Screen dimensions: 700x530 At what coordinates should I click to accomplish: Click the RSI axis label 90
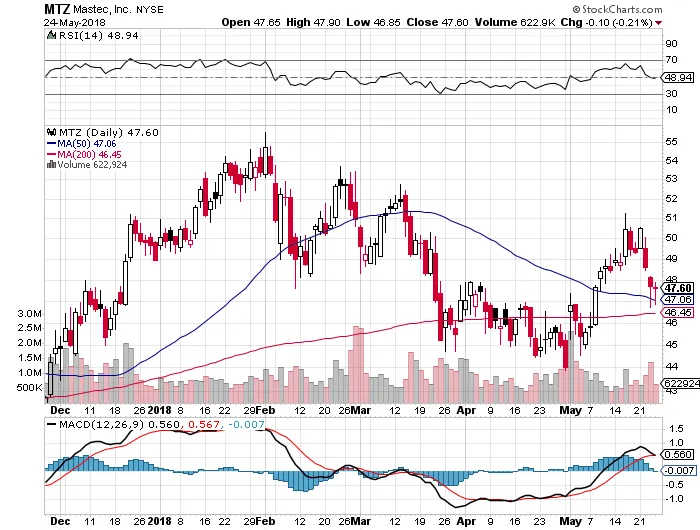tap(671, 44)
